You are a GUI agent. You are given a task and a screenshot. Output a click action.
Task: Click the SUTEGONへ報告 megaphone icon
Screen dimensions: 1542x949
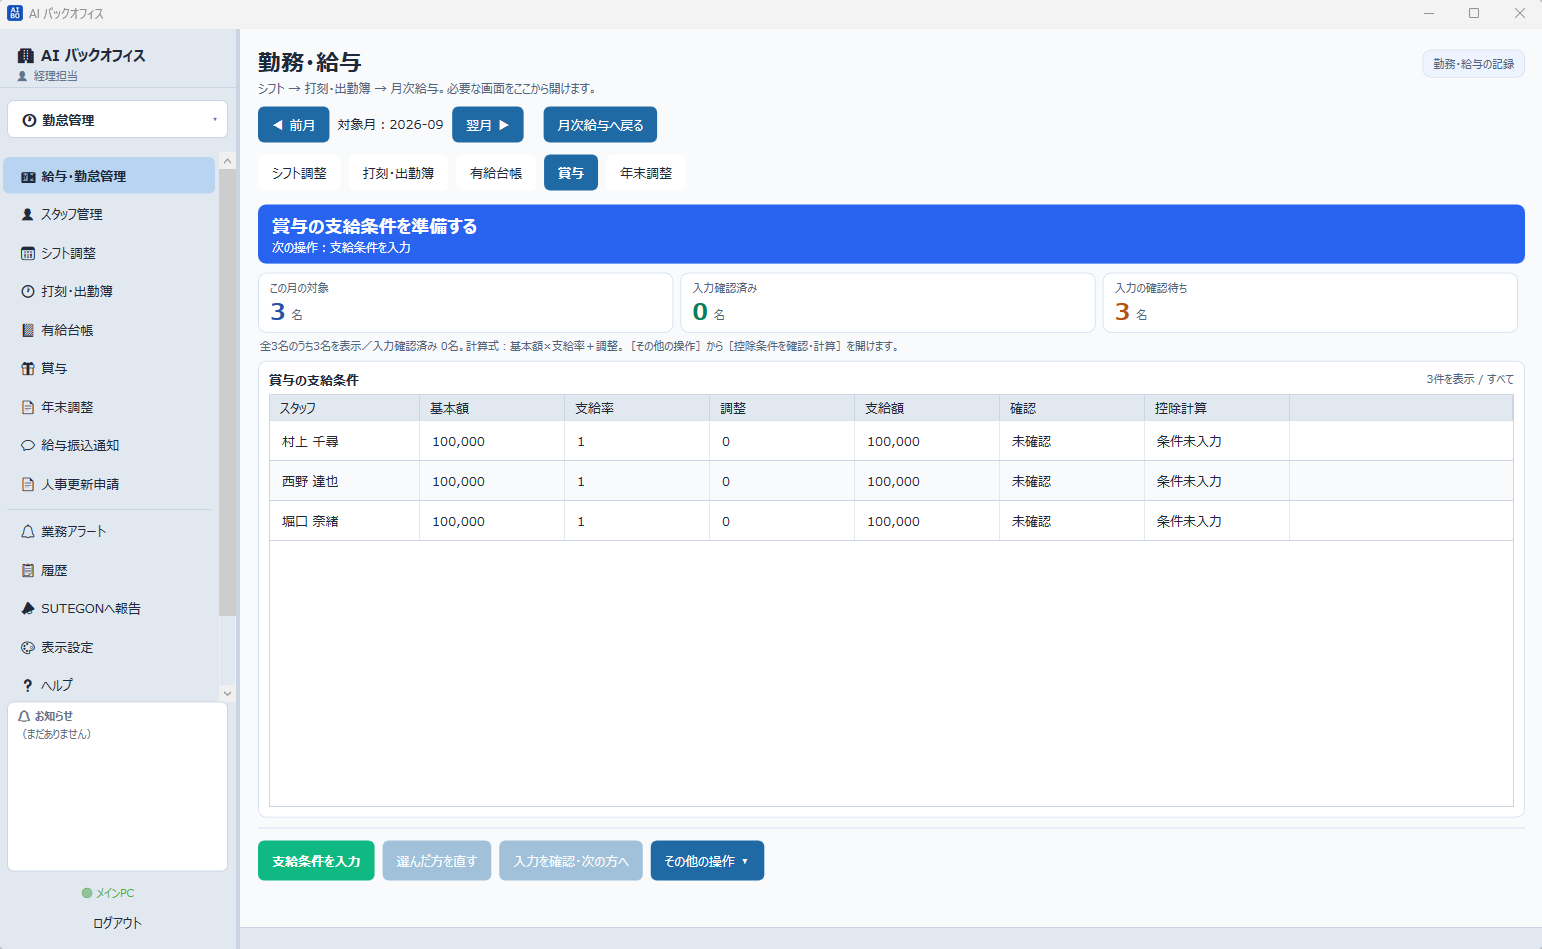pyautogui.click(x=28, y=609)
